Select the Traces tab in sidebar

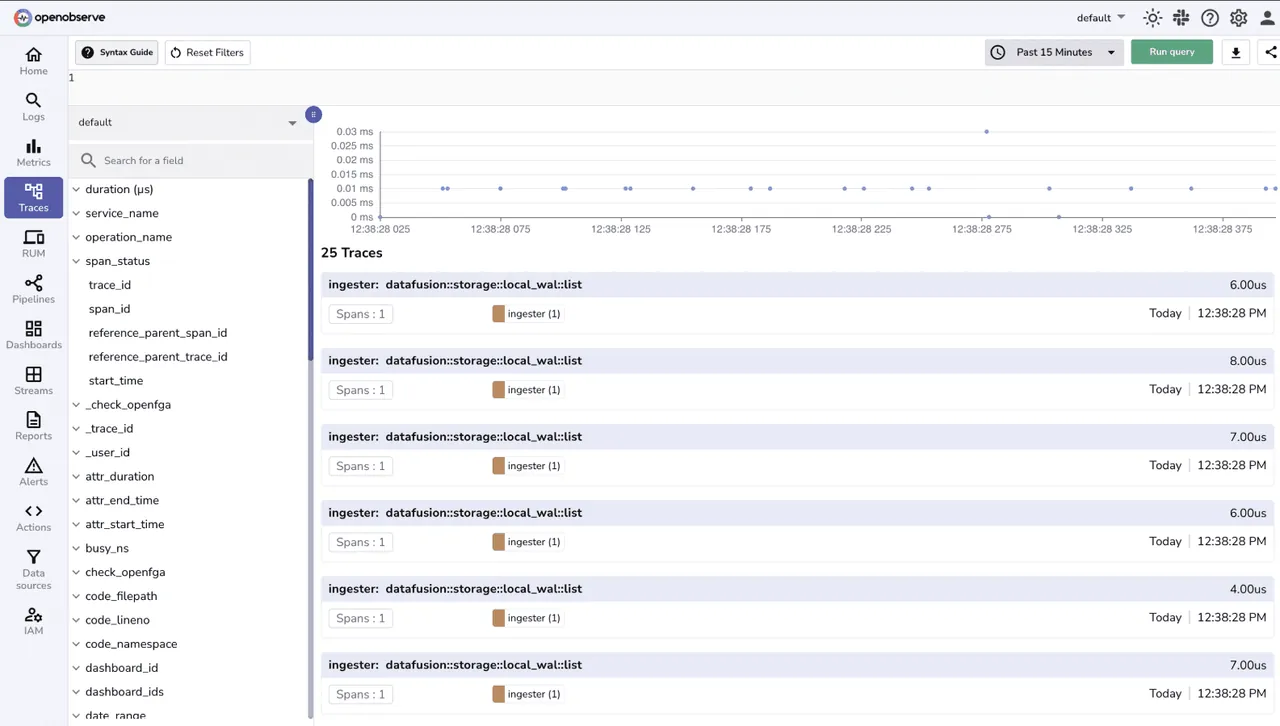click(33, 198)
